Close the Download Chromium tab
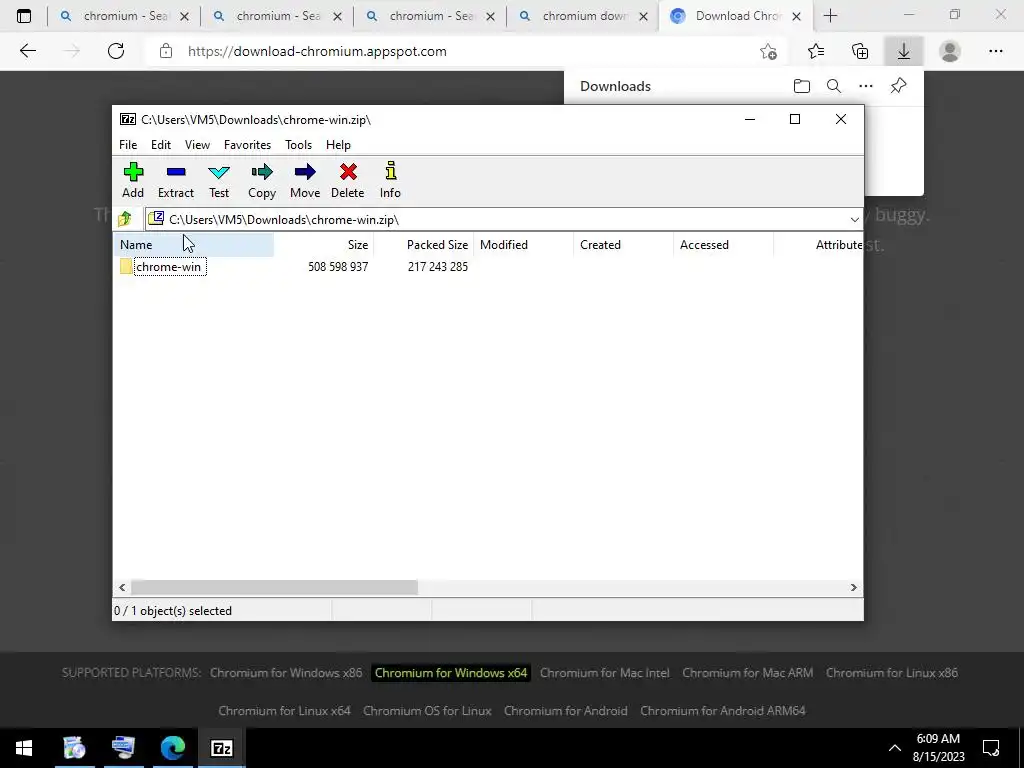The height and width of the screenshot is (768, 1024). [796, 16]
